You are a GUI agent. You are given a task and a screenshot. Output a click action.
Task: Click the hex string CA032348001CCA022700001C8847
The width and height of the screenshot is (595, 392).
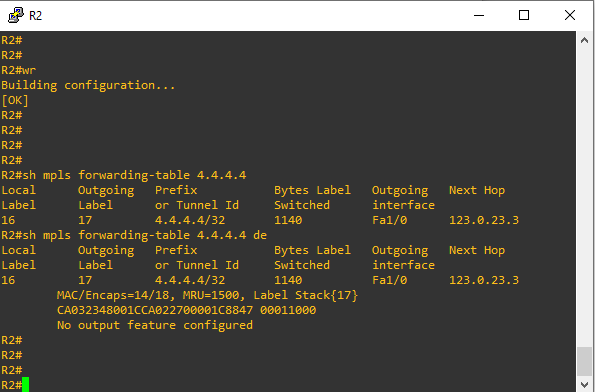tap(155, 310)
